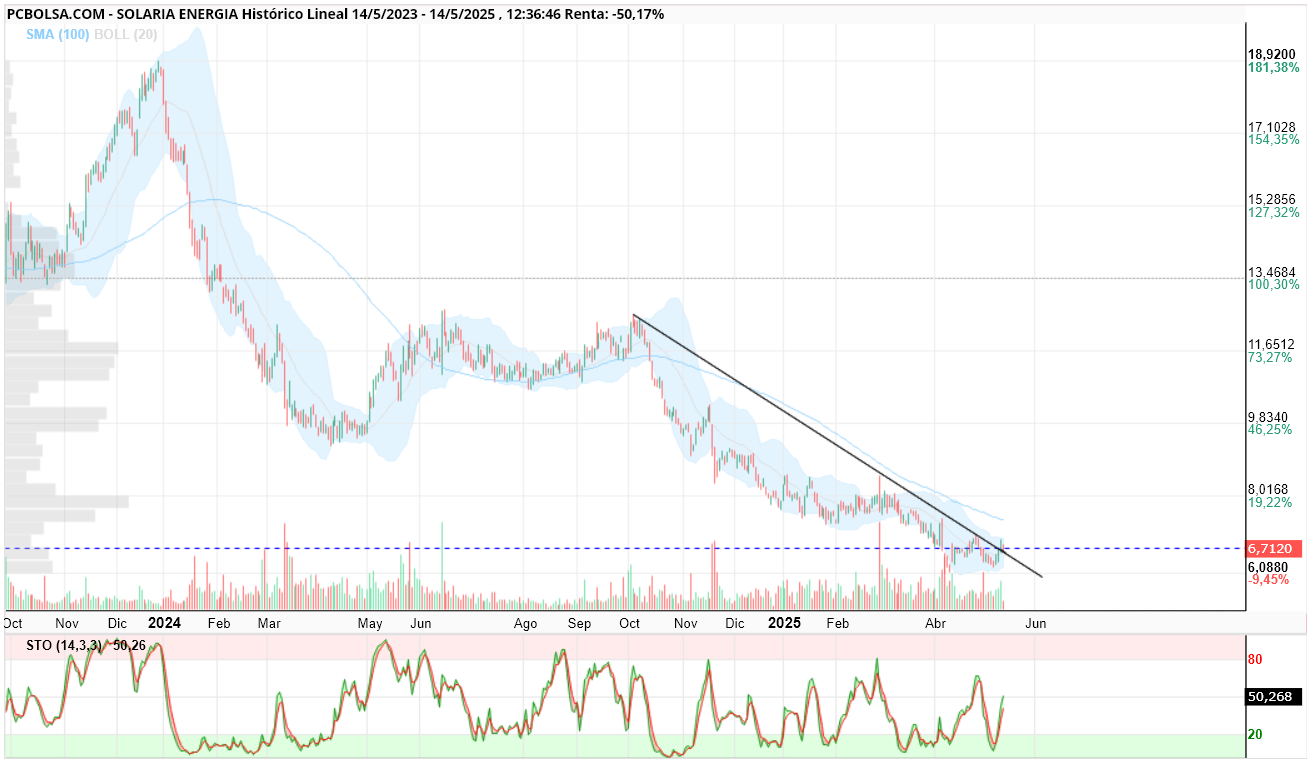
Task: Click the 8,0168 price axis label
Action: point(1270,489)
